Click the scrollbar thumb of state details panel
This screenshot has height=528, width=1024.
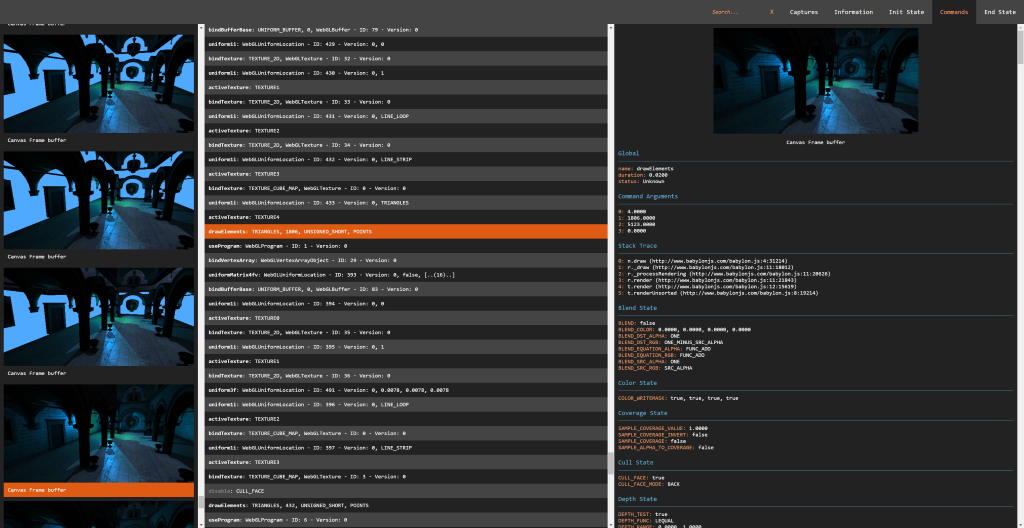(x=1020, y=45)
